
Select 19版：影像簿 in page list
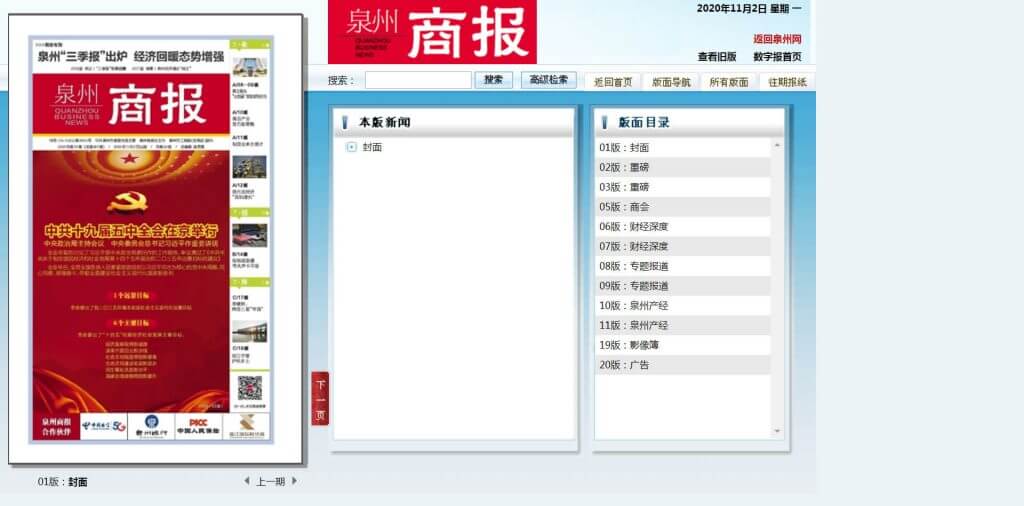click(x=683, y=345)
